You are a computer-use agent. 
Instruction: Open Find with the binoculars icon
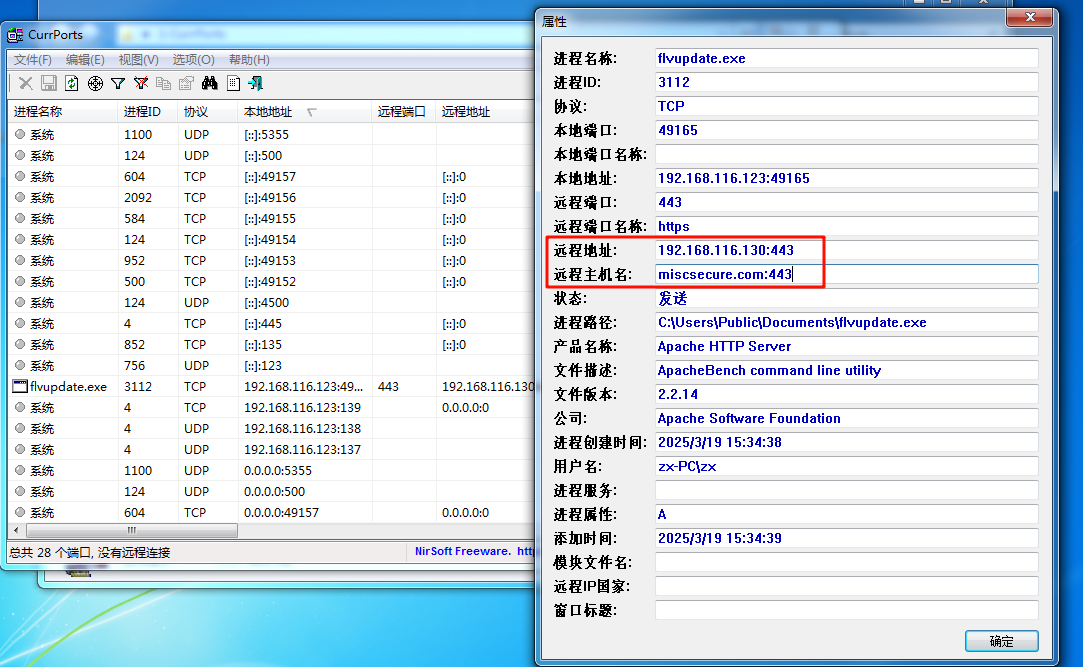(x=210, y=83)
